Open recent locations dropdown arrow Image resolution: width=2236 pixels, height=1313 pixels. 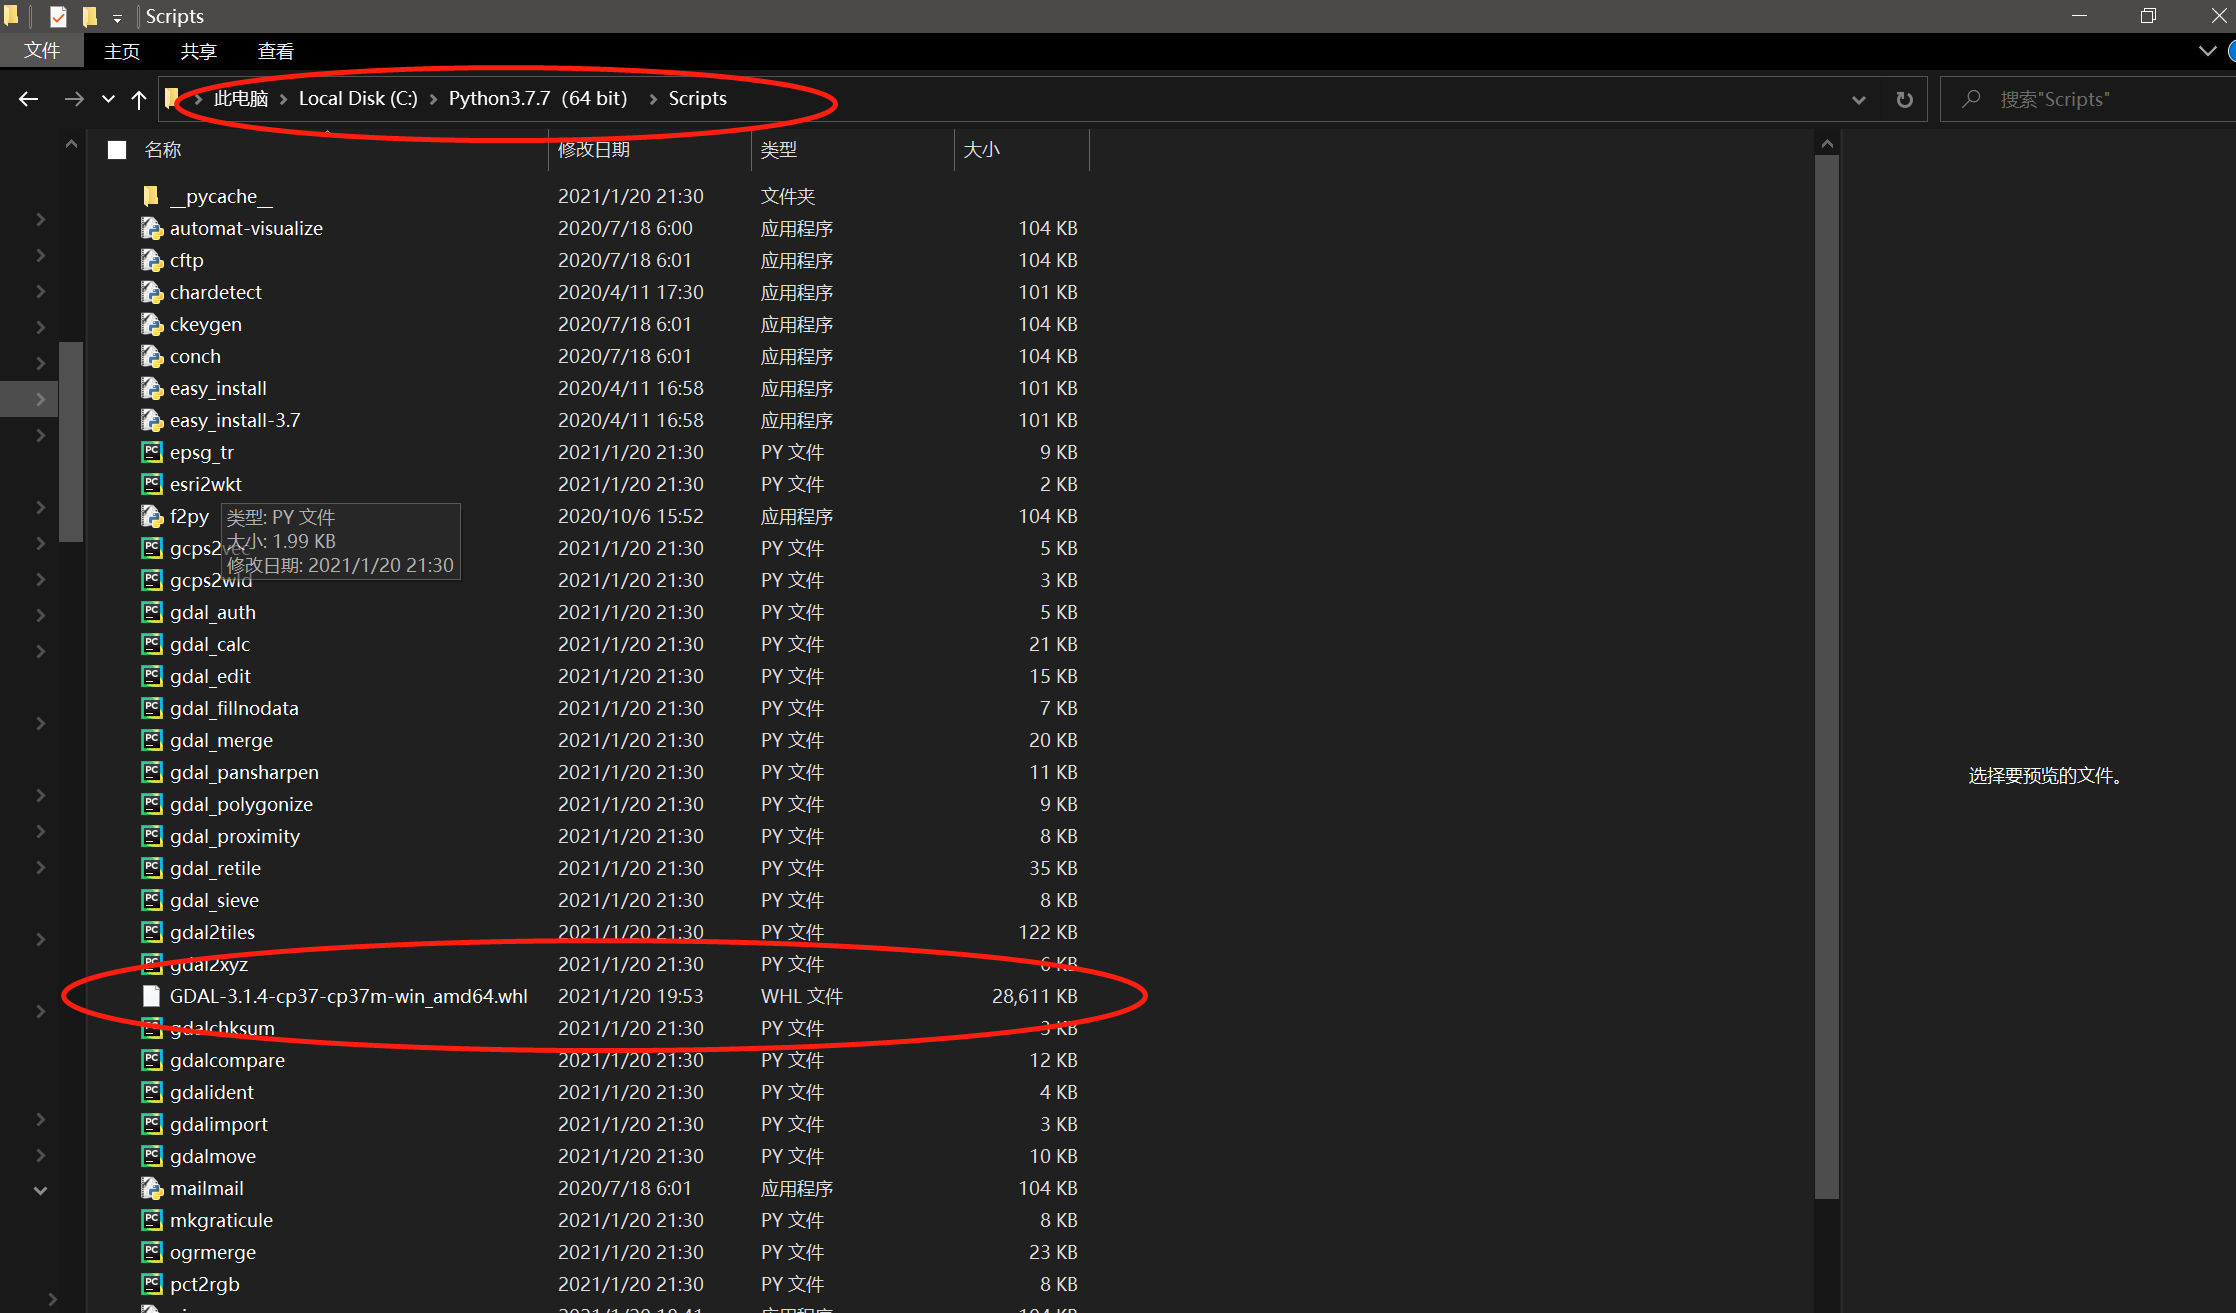(108, 99)
